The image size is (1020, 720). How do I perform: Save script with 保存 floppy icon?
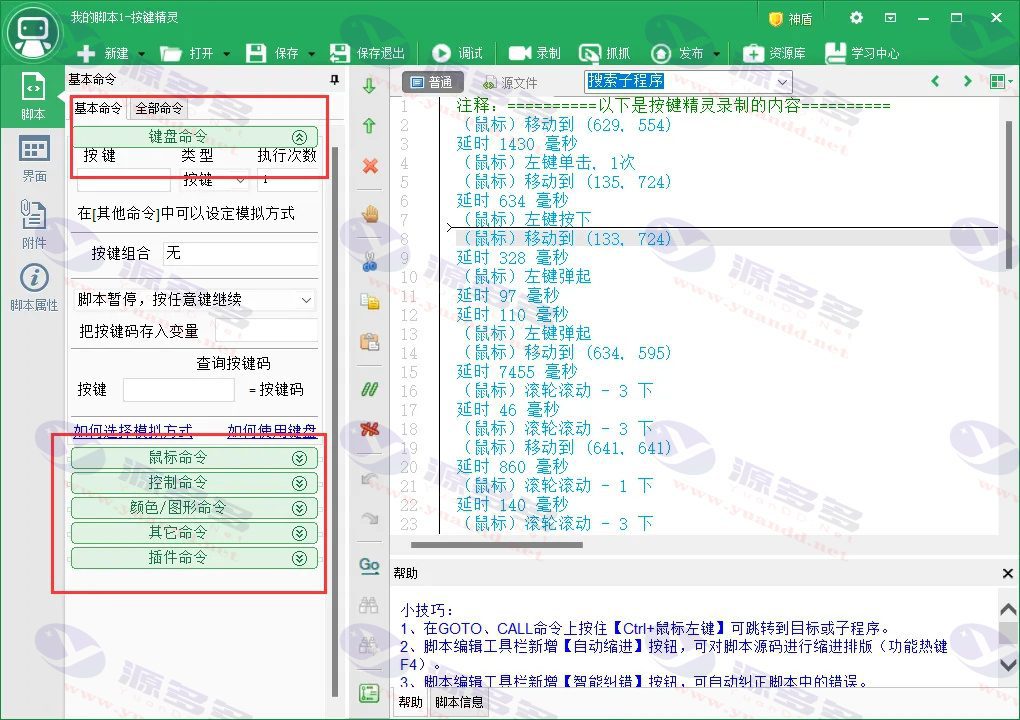point(256,53)
